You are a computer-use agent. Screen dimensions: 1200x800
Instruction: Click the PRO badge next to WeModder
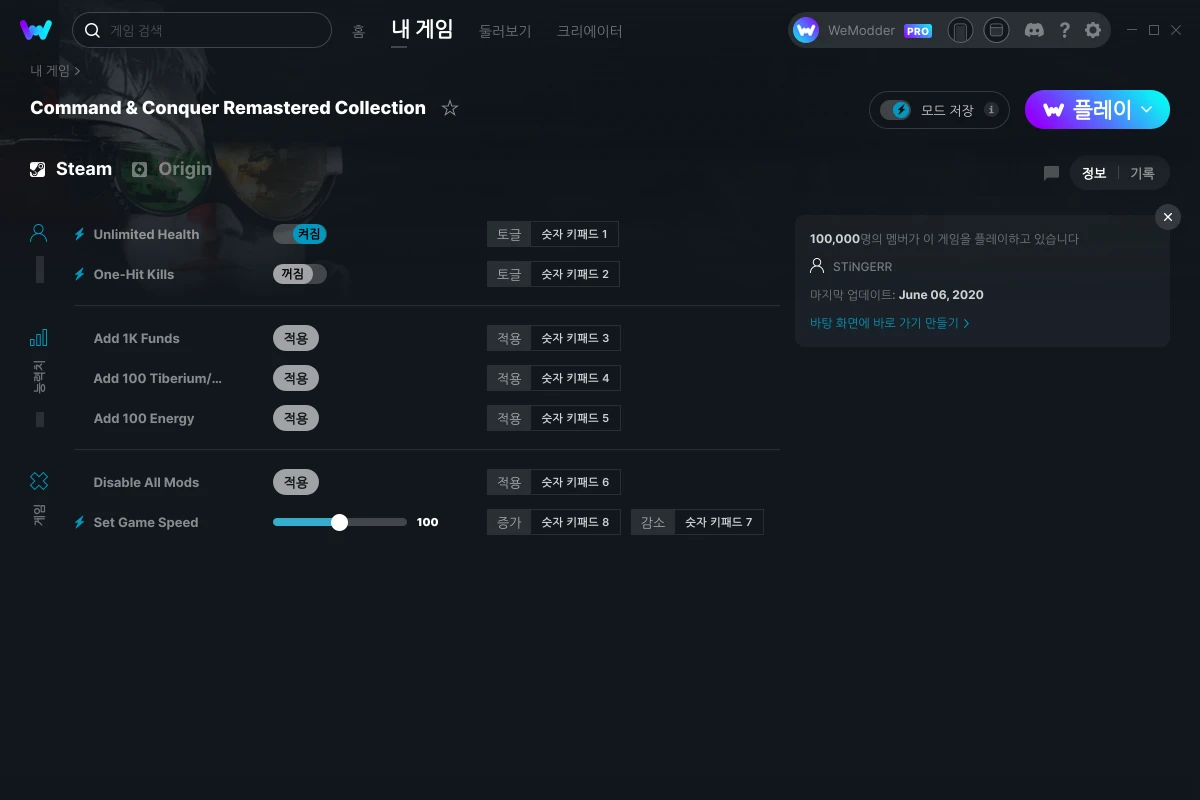point(918,31)
